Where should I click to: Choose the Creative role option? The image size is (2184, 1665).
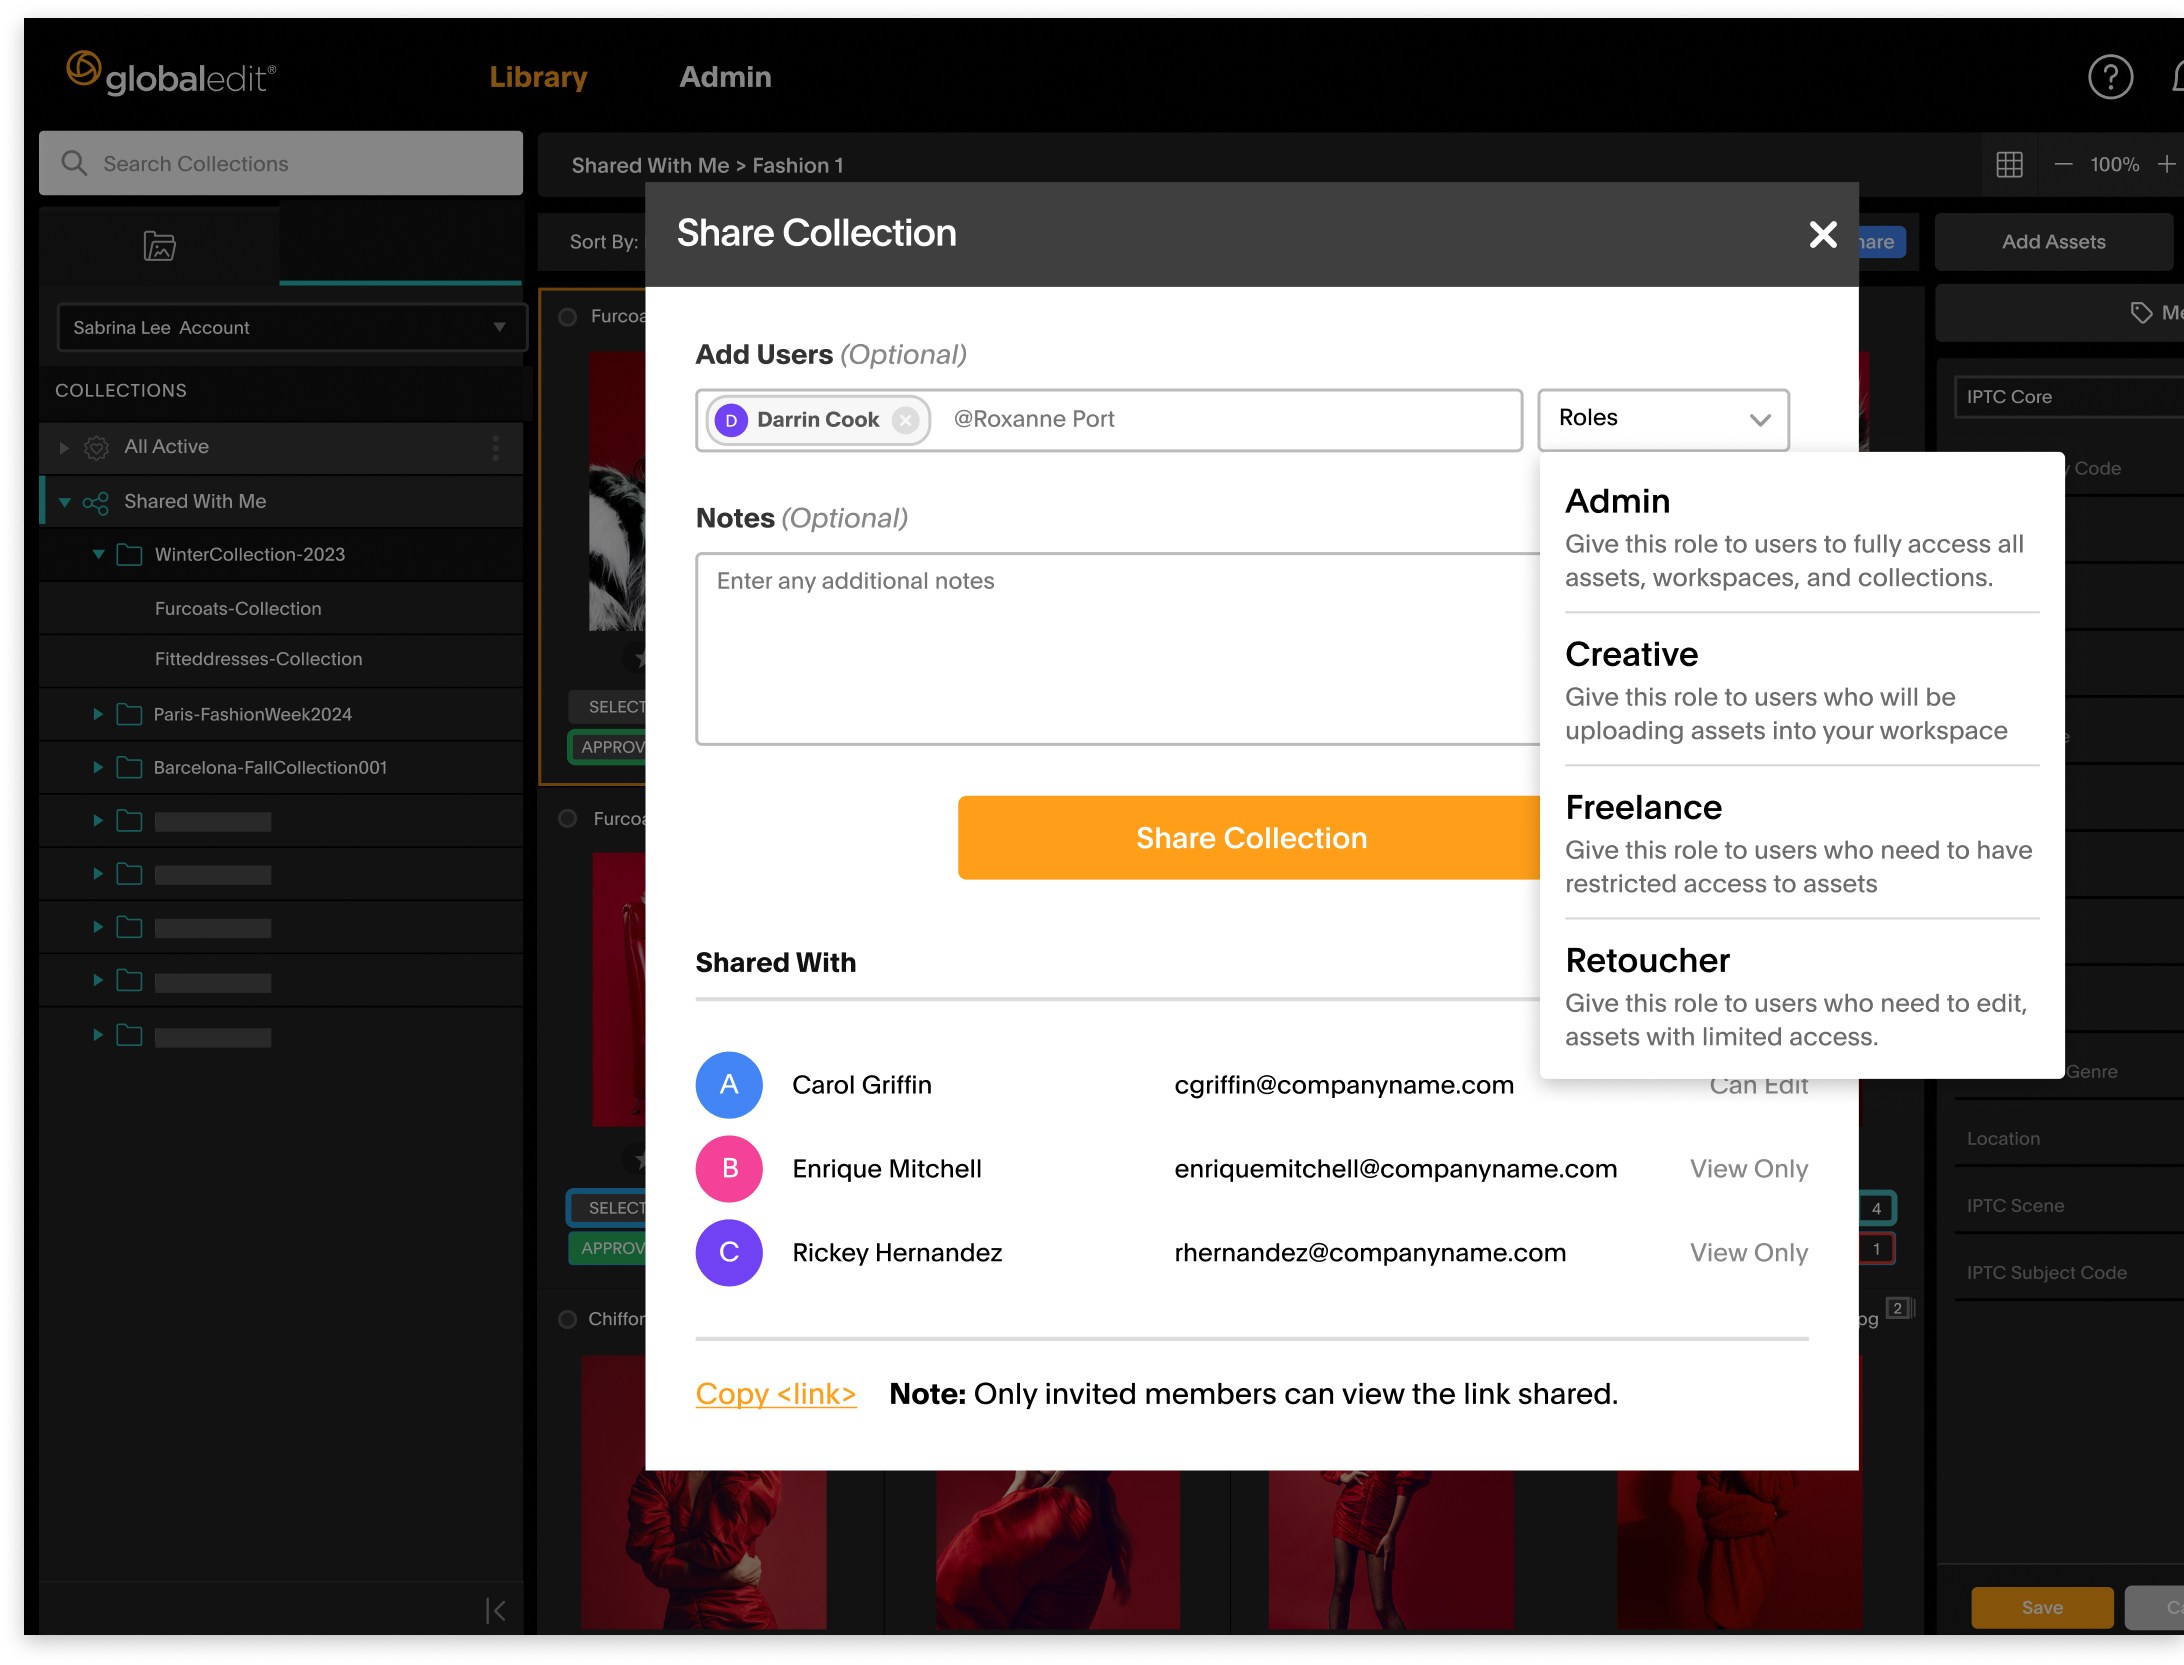pos(1801,690)
